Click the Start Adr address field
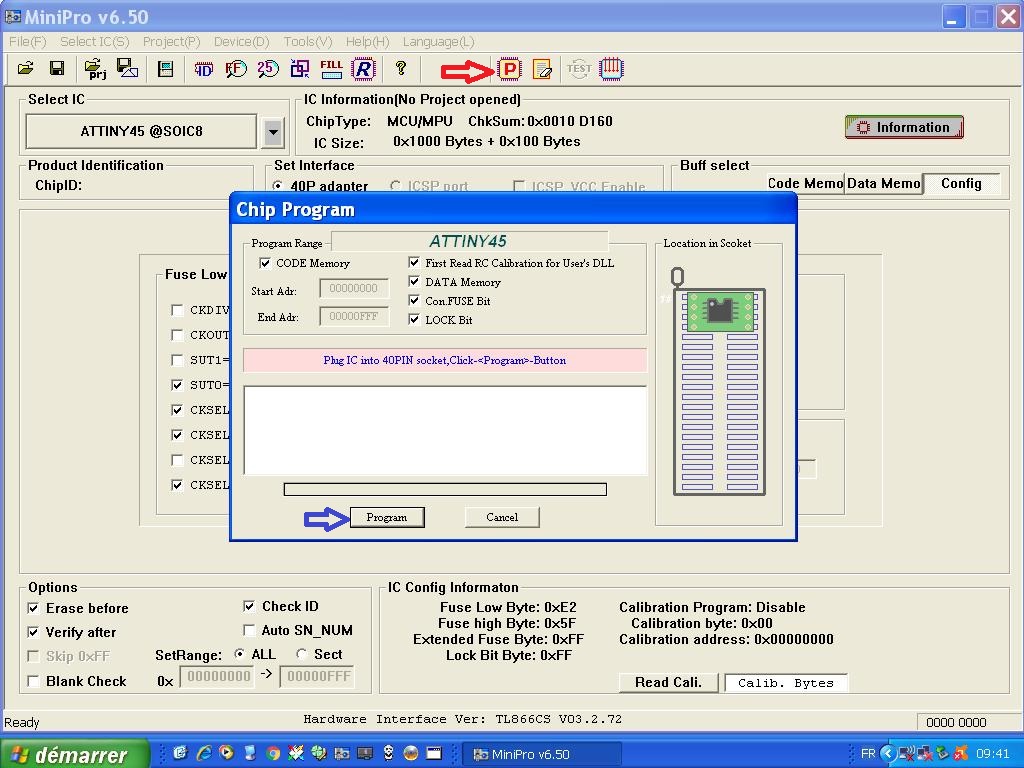The height and width of the screenshot is (768, 1024). click(x=354, y=288)
